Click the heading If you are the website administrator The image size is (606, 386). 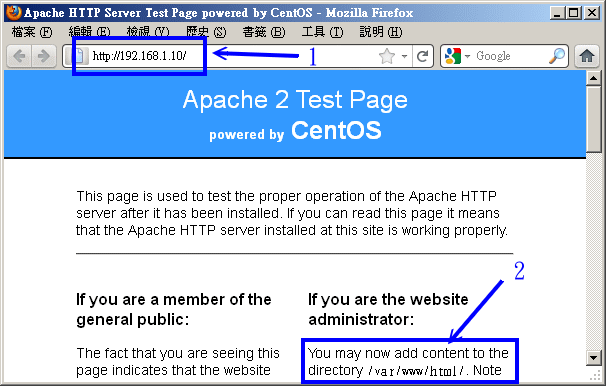click(388, 309)
